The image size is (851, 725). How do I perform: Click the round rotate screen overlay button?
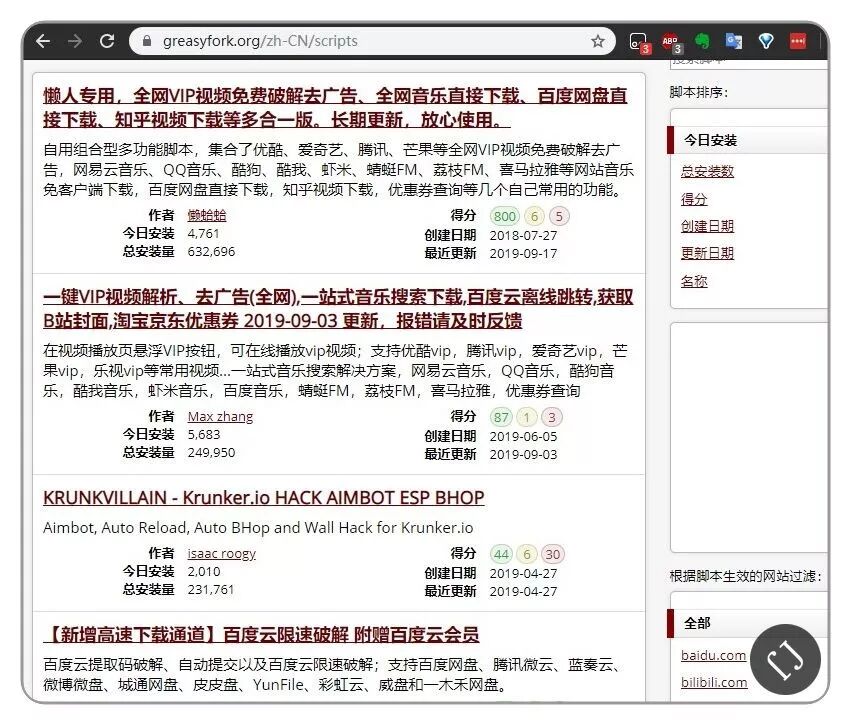(785, 659)
